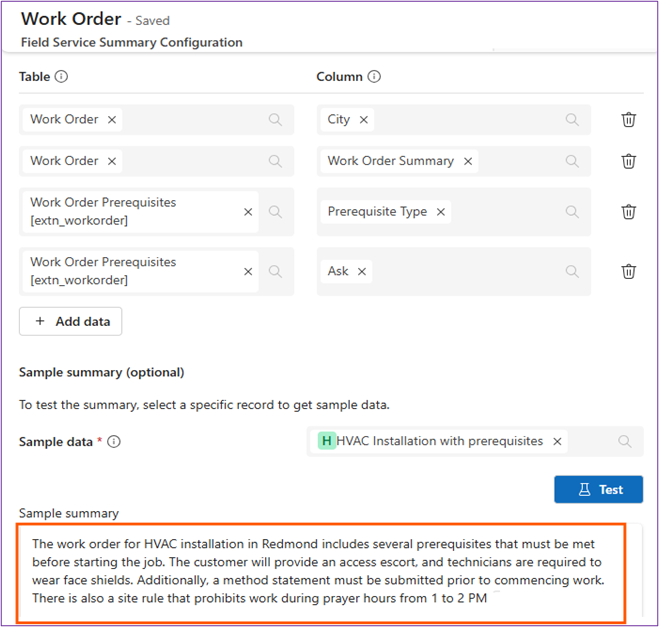Show info tooltip for Column header
Screen dimensions: 659x627
(x=374, y=76)
